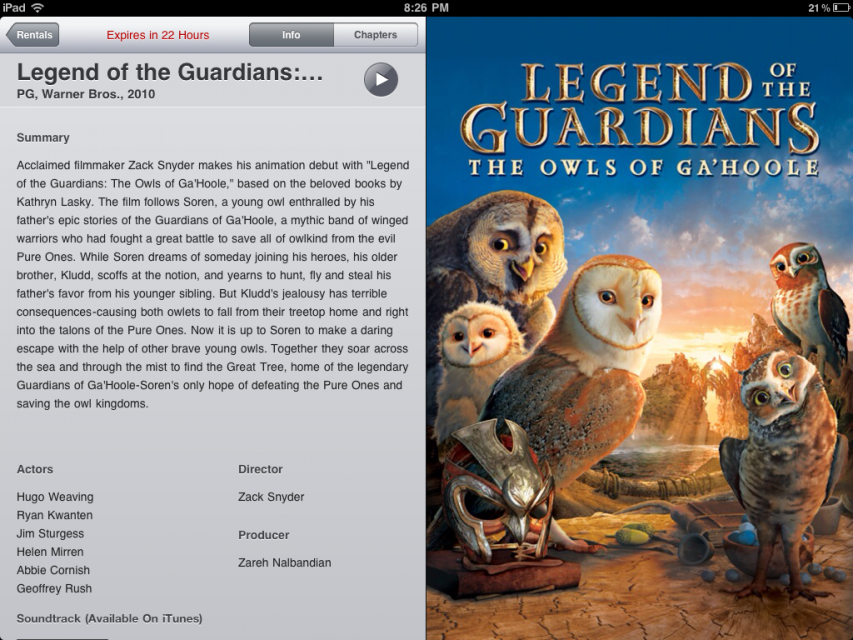Image resolution: width=853 pixels, height=640 pixels.
Task: Tap director Zack Snyder
Action: tap(271, 497)
